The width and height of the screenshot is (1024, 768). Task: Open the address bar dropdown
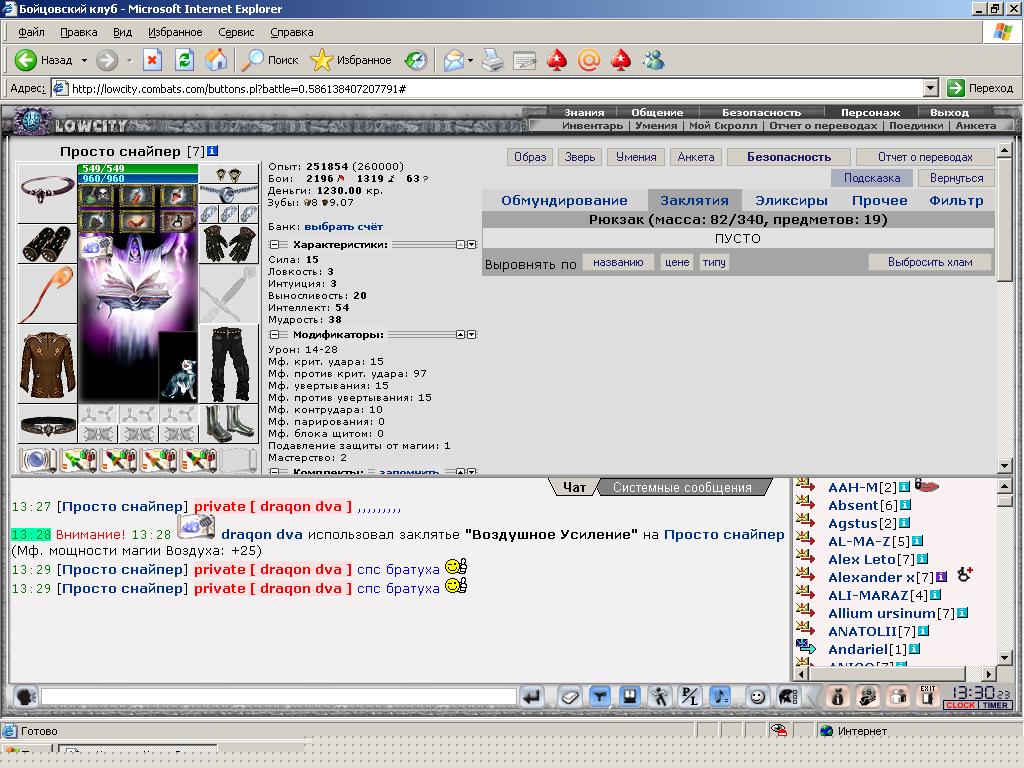[931, 88]
